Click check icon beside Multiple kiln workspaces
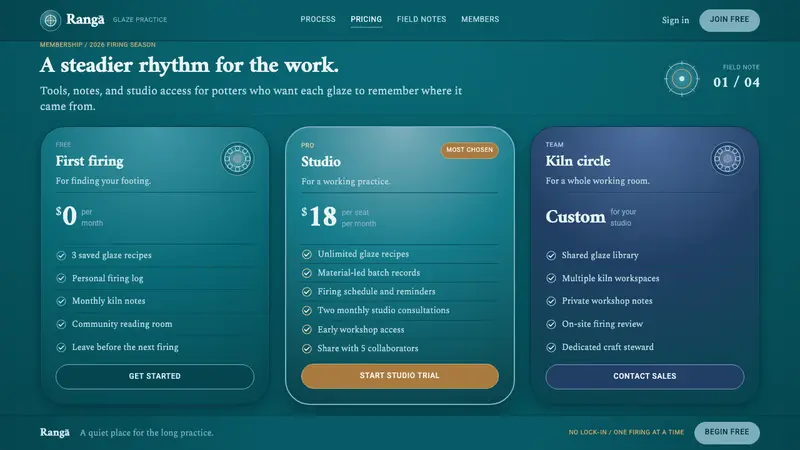Image resolution: width=800 pixels, height=450 pixels. coord(551,278)
